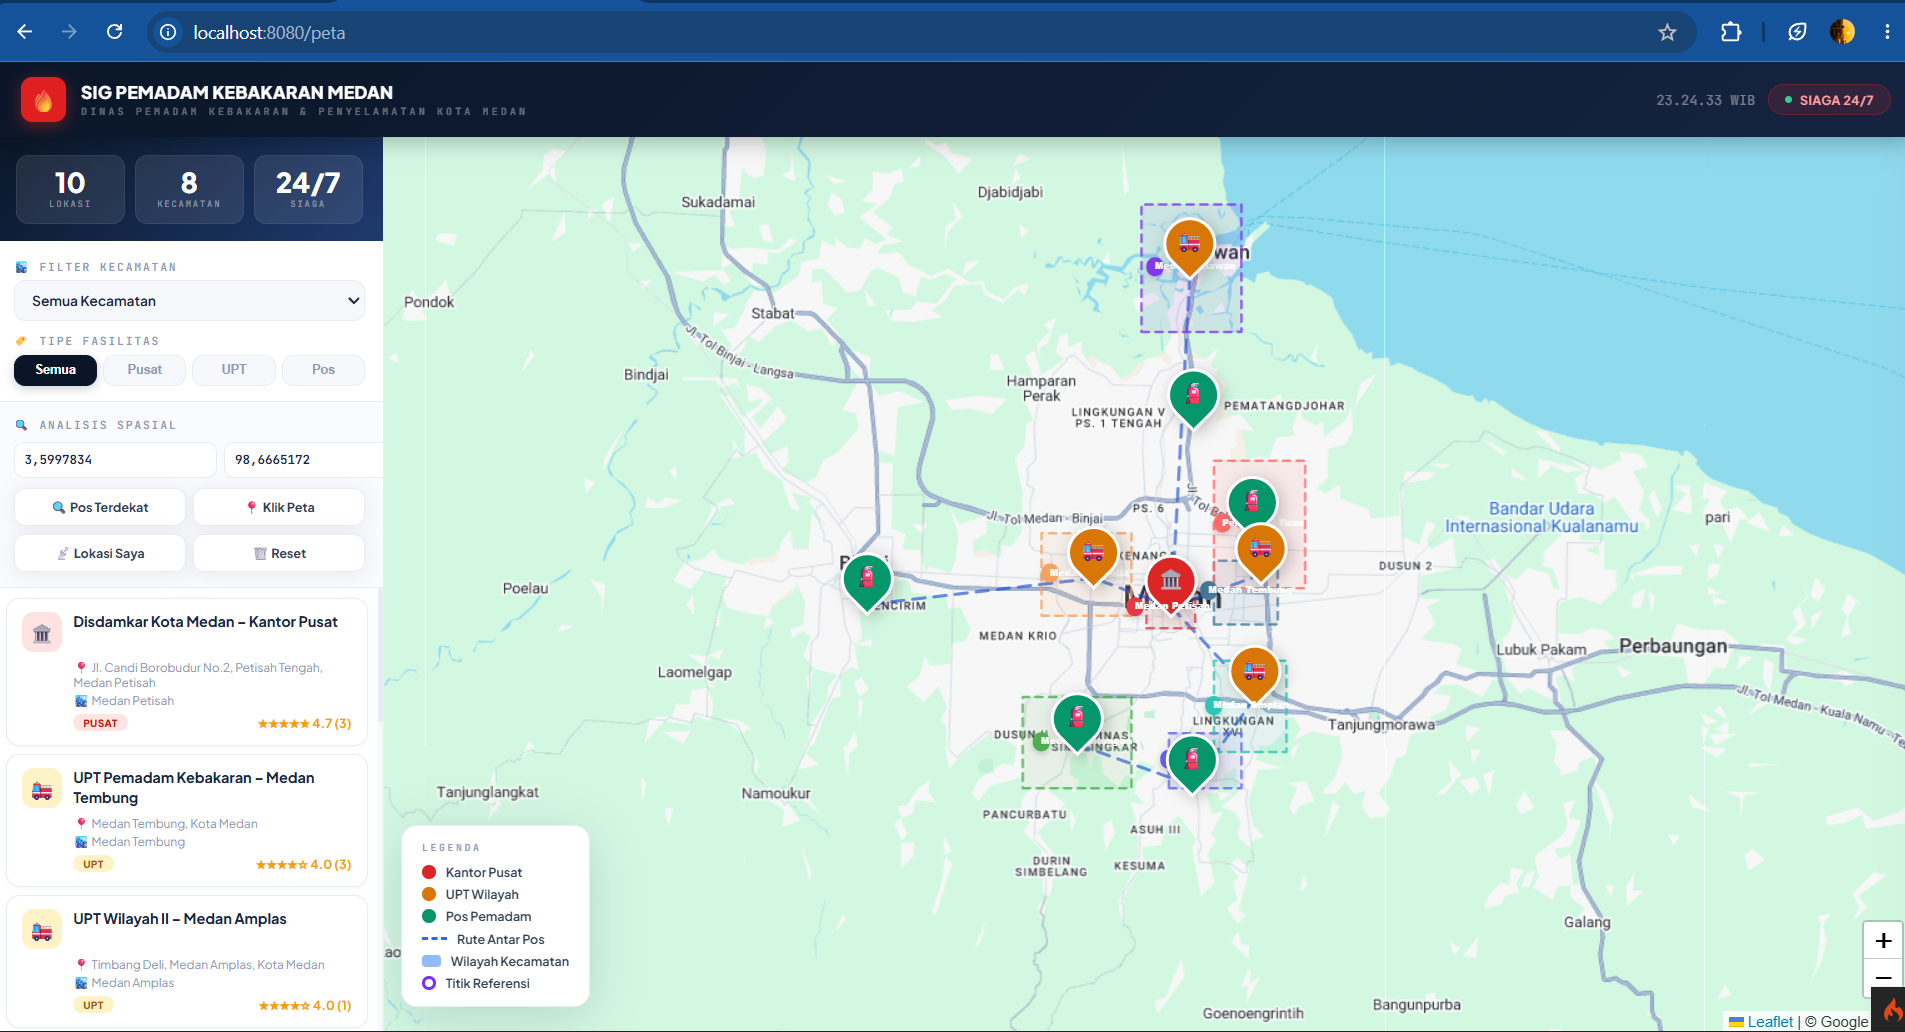Click red Kantor Pusat map marker
The image size is (1905, 1032).
coord(1171,581)
